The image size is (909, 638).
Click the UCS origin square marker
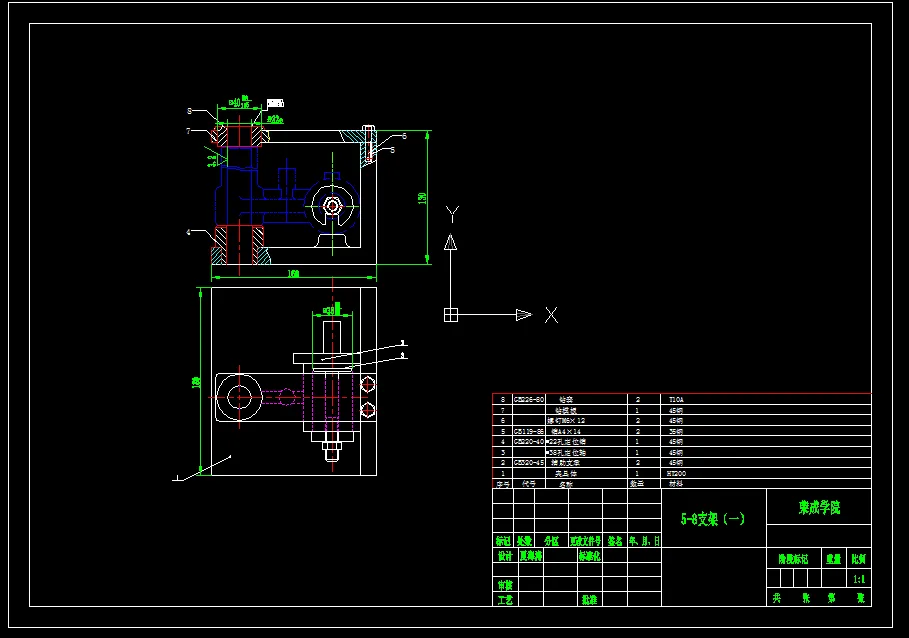[450, 315]
